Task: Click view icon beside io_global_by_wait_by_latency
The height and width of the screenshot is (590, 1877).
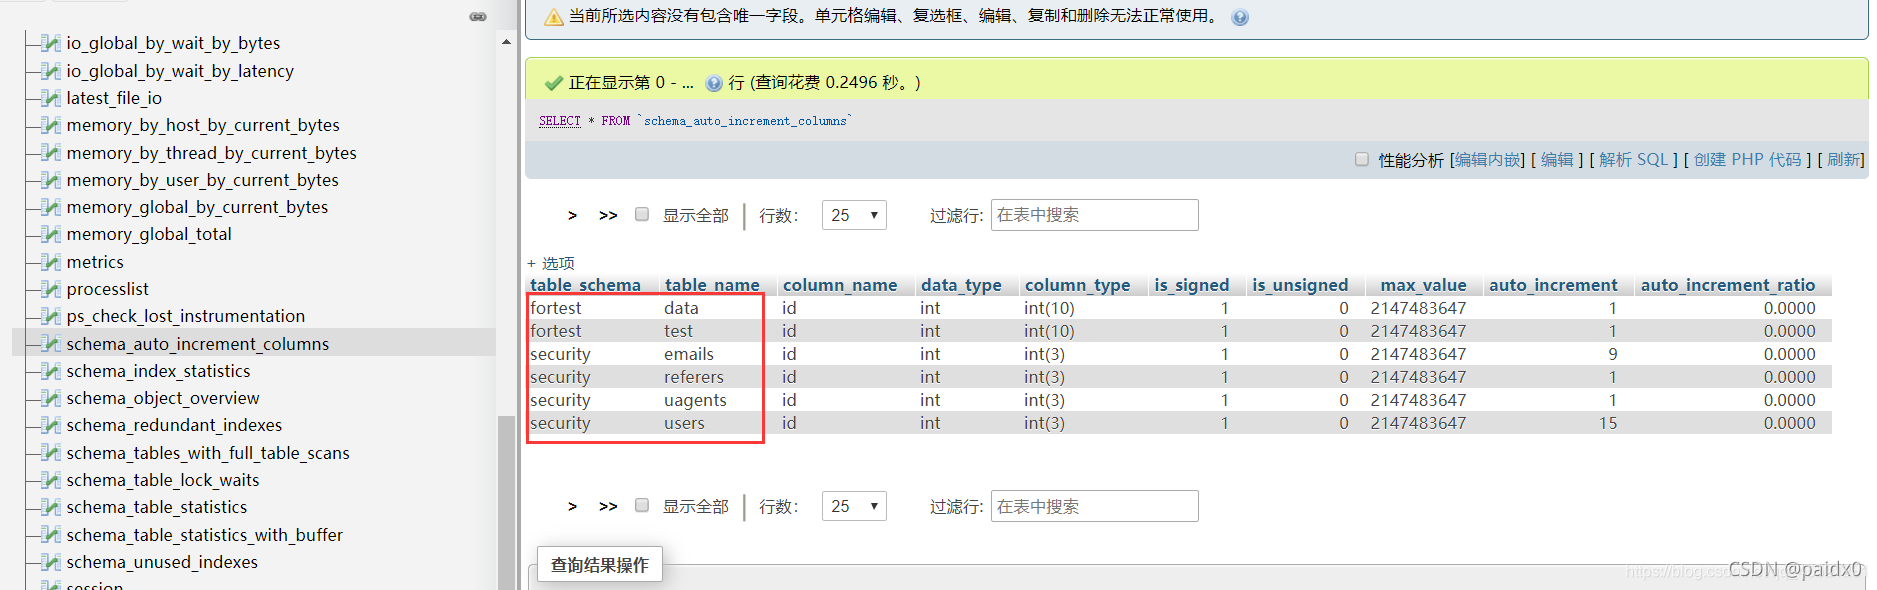Action: tap(51, 71)
